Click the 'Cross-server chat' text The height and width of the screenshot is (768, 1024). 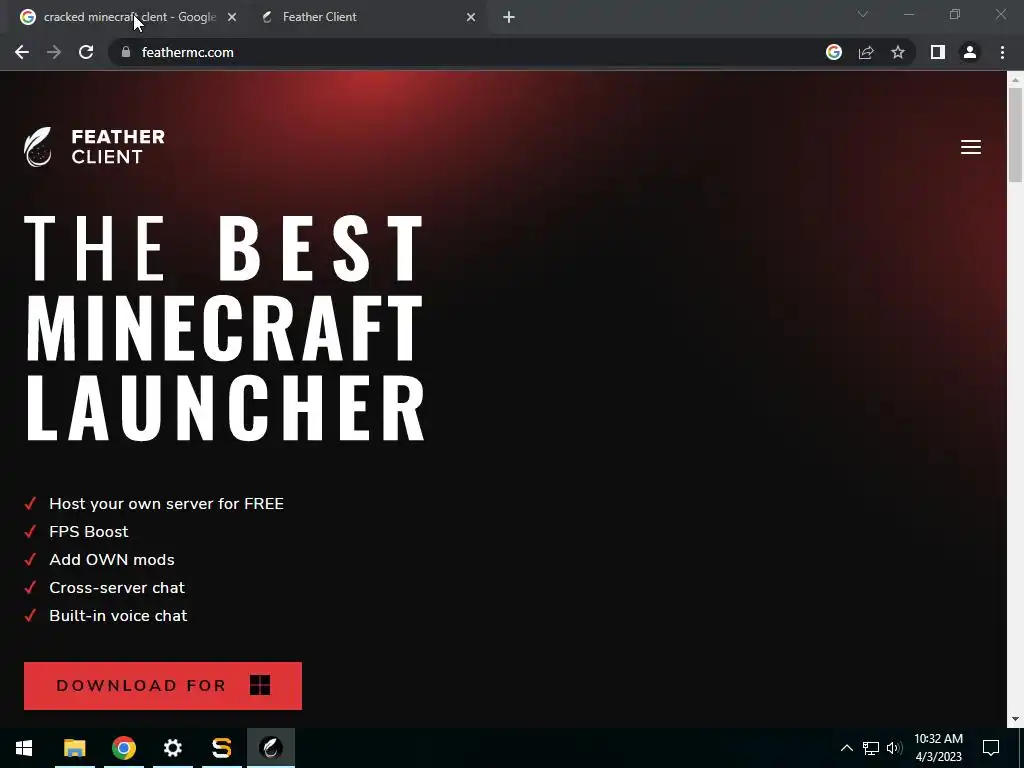(117, 588)
